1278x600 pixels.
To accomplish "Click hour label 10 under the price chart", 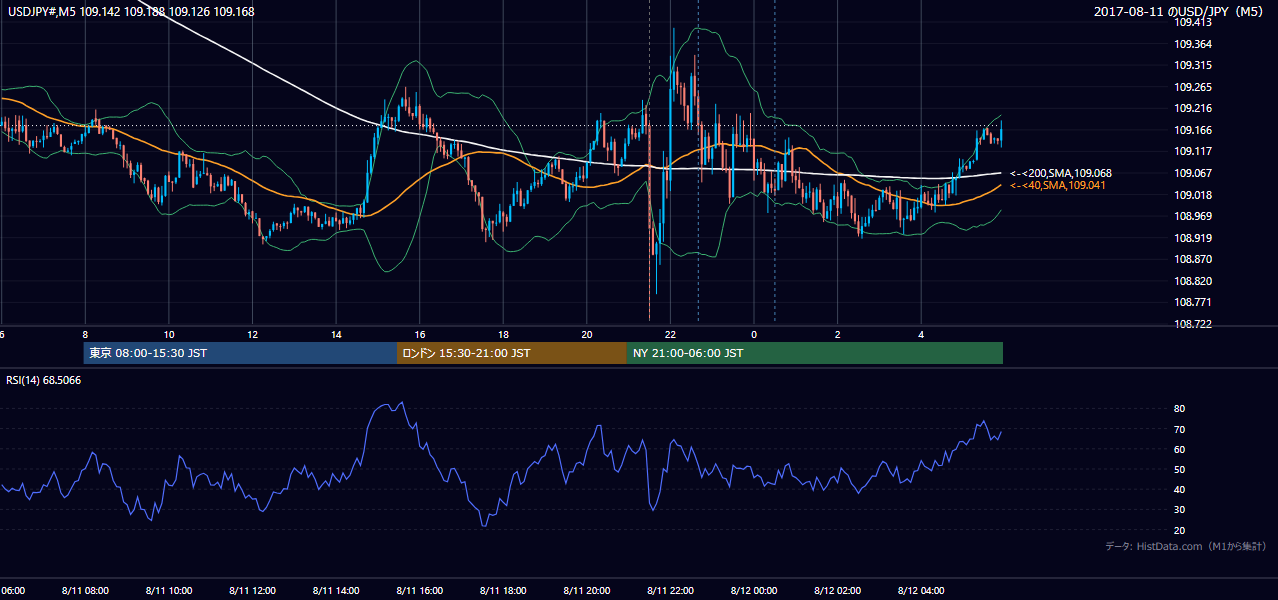I will [x=169, y=335].
